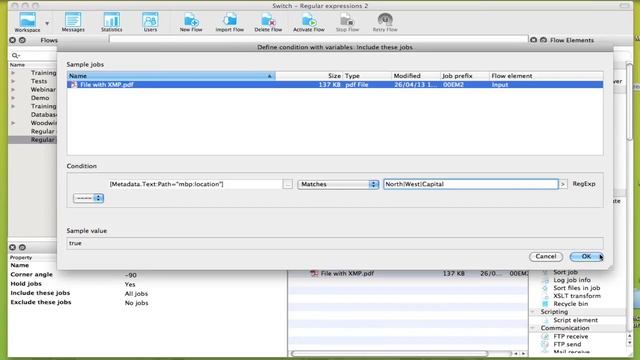Viewport: 640px width, 360px height.
Task: Collapse the Communication category
Action: (x=533, y=328)
